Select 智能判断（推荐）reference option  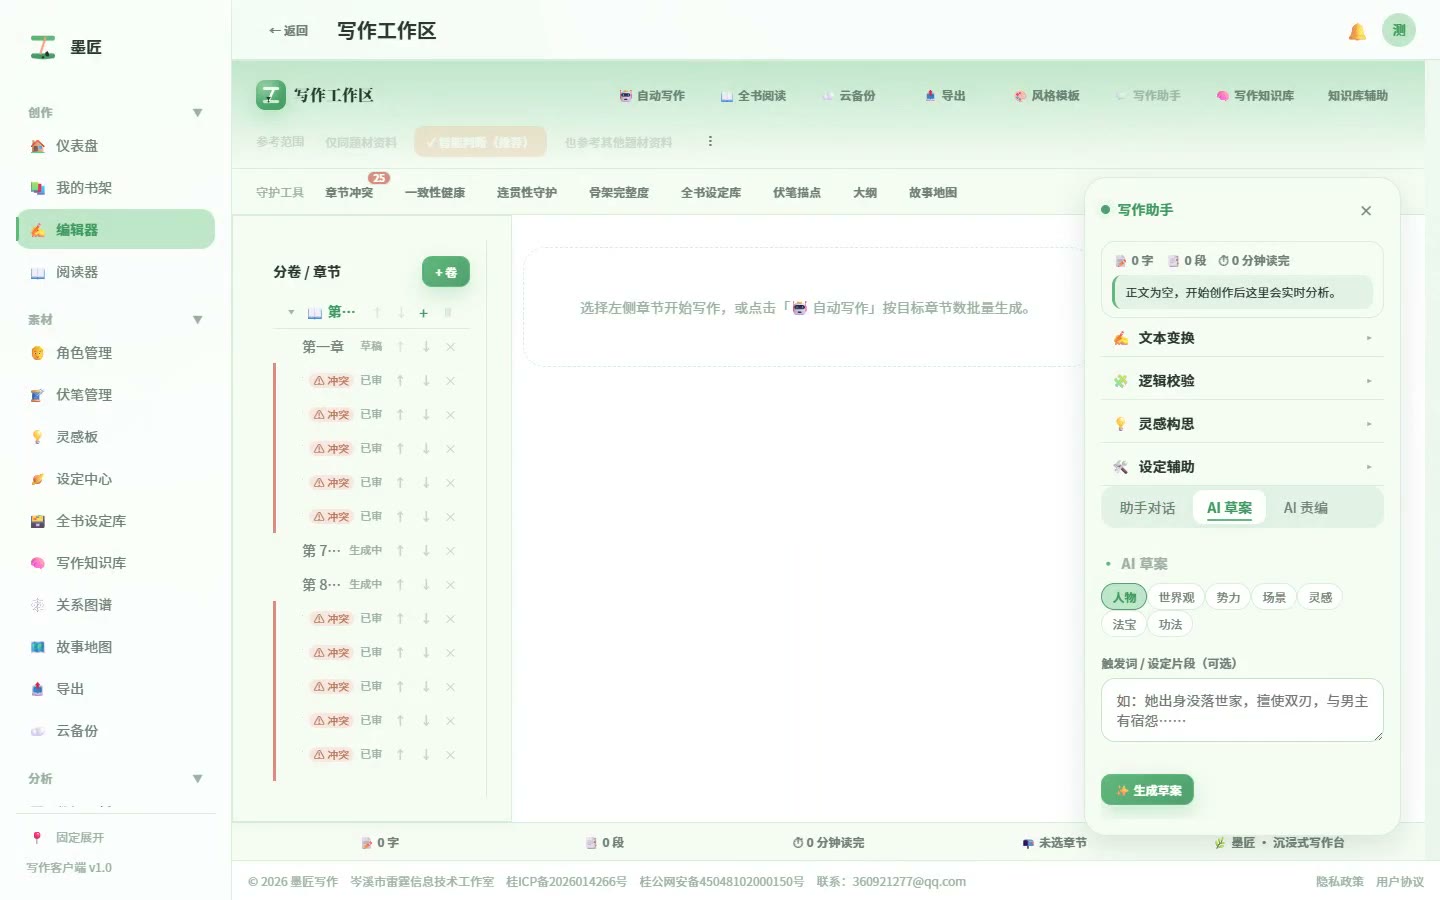[x=481, y=142]
